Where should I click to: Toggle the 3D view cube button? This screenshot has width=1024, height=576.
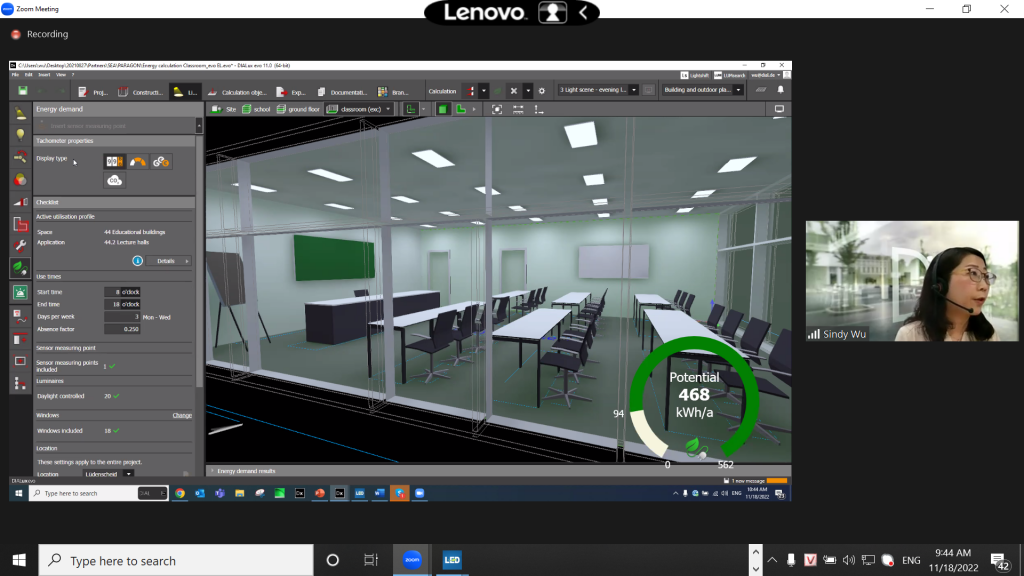(x=443, y=109)
